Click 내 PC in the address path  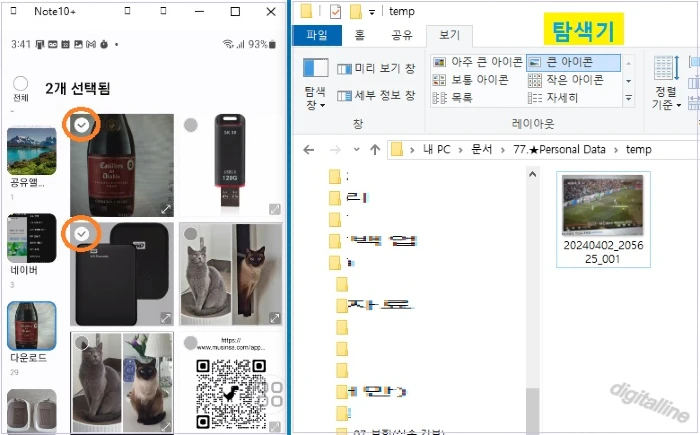[x=437, y=150]
